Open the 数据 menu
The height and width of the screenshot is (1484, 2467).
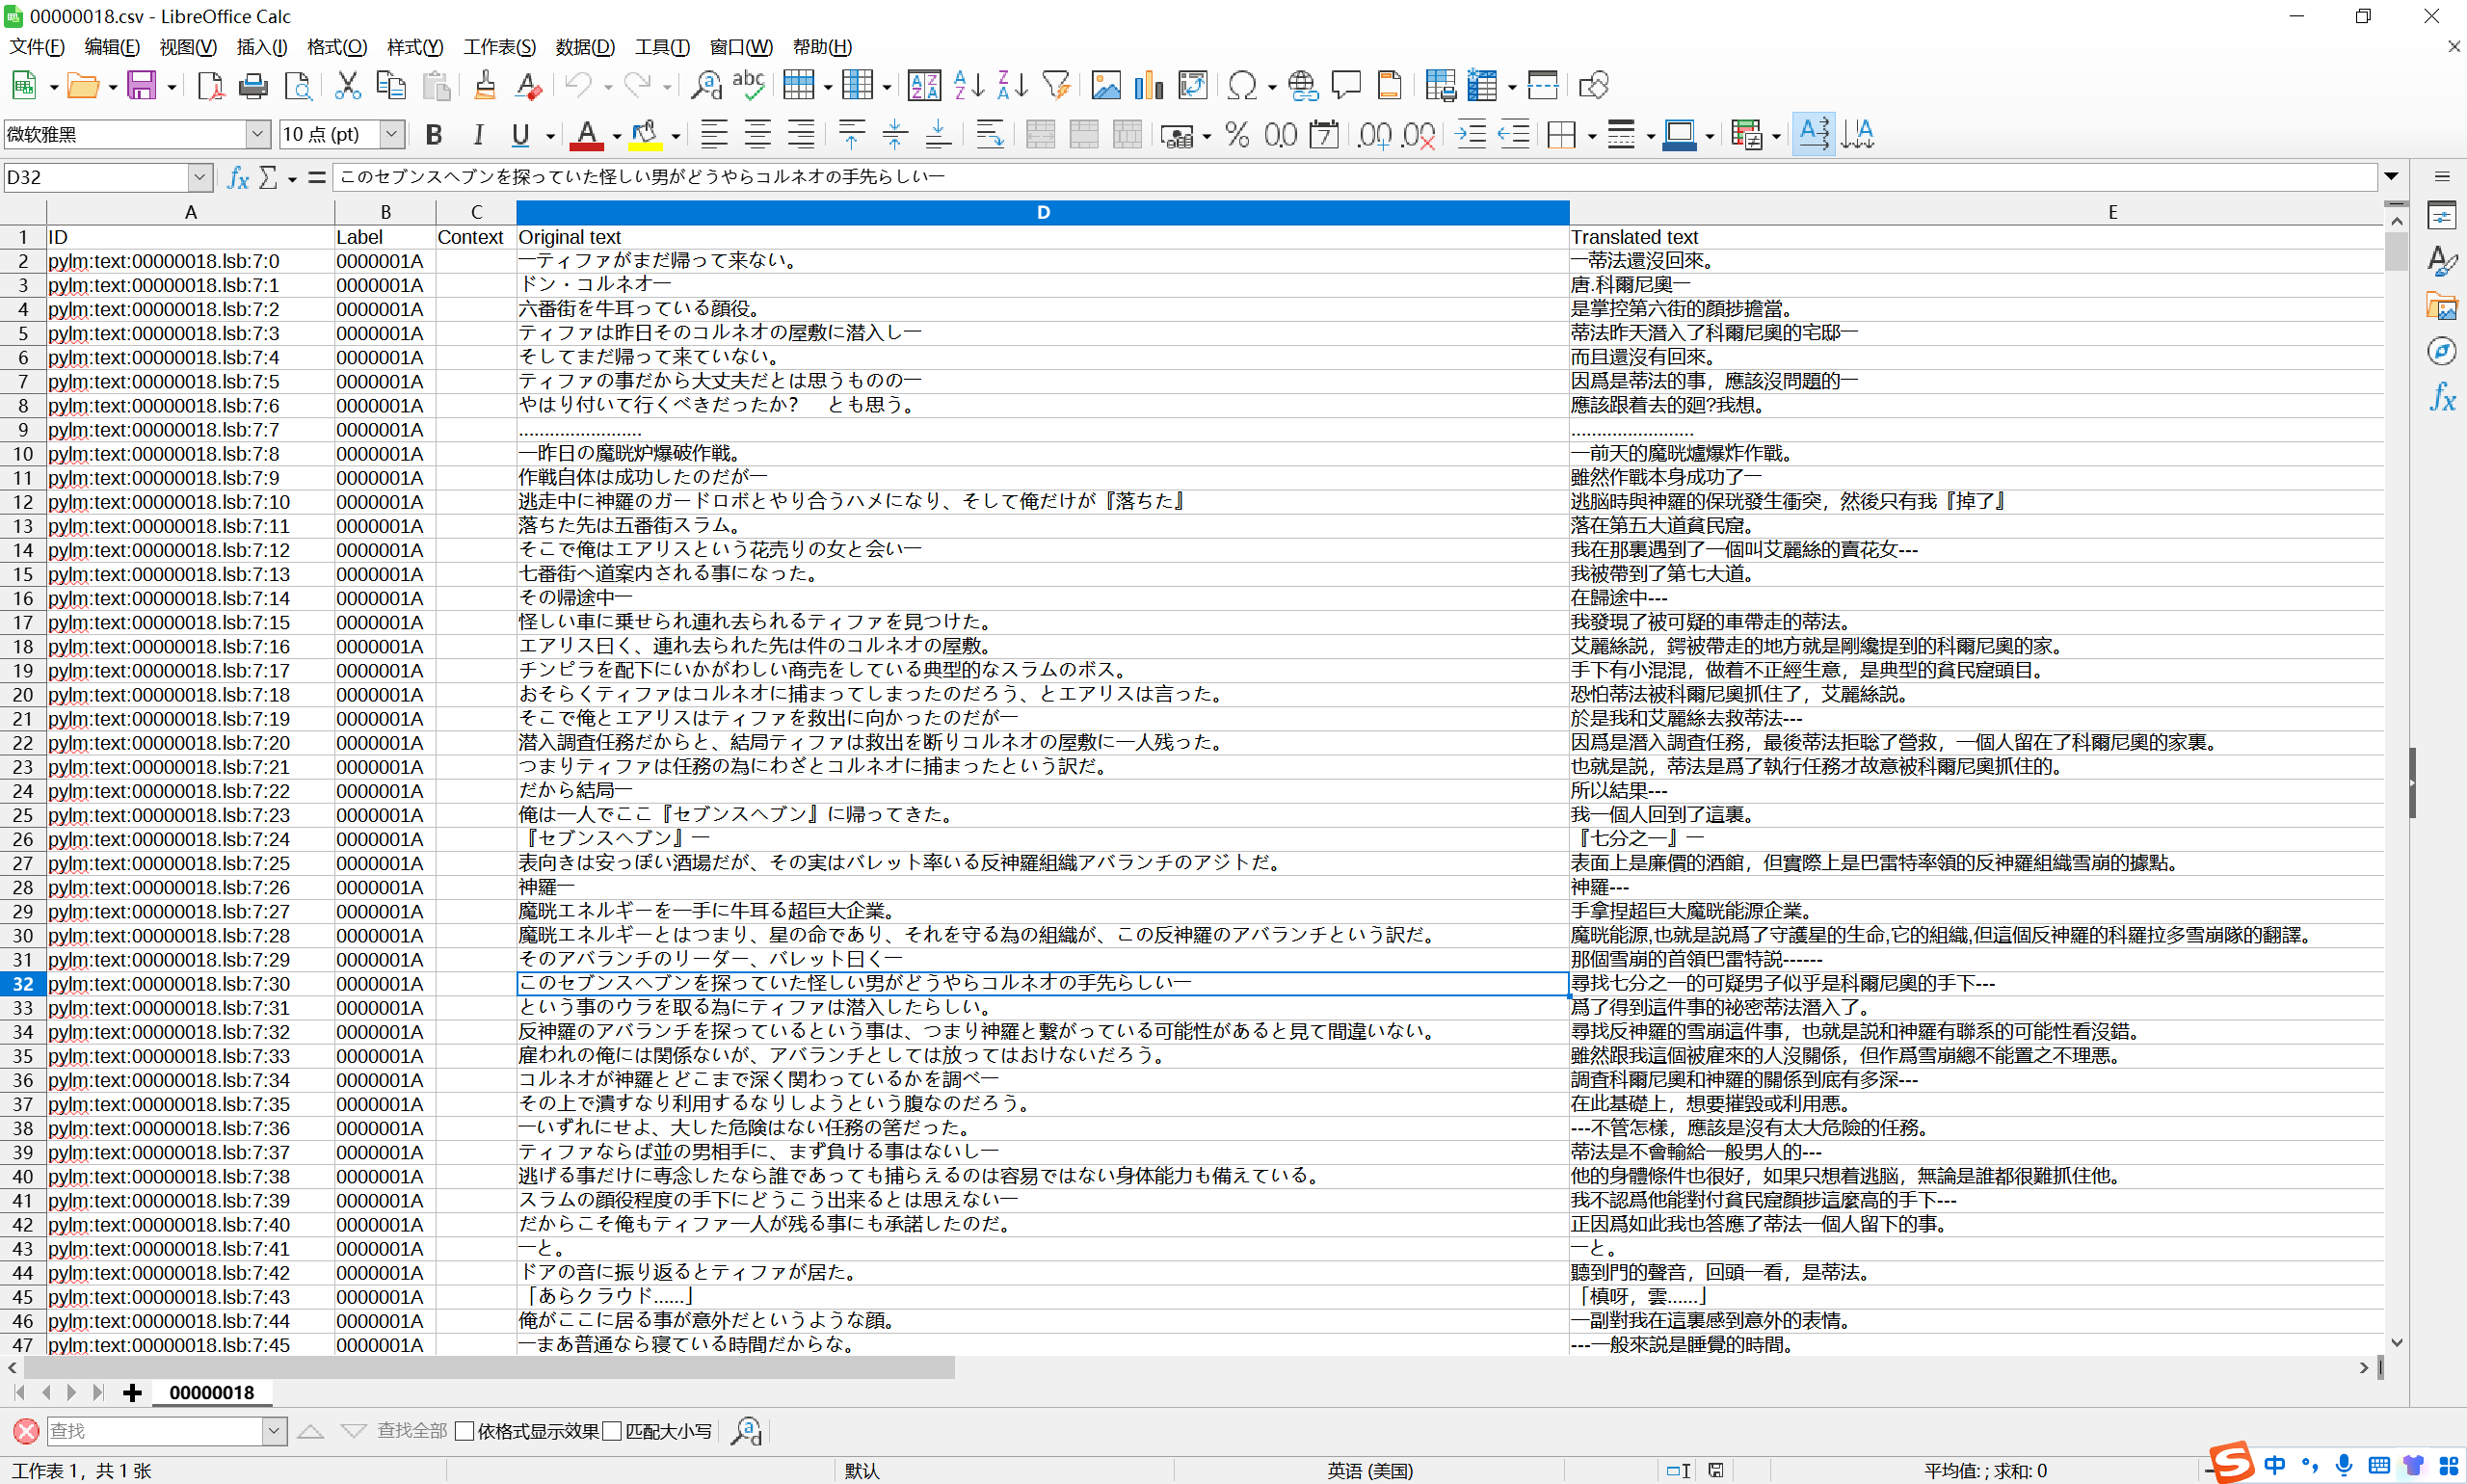tap(586, 47)
